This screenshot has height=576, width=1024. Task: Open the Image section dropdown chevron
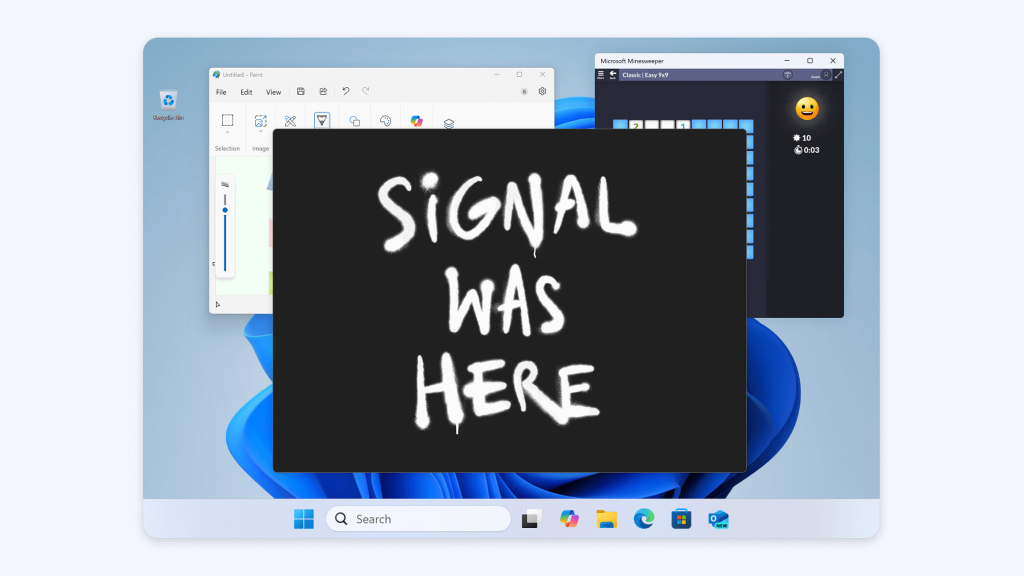[x=260, y=133]
